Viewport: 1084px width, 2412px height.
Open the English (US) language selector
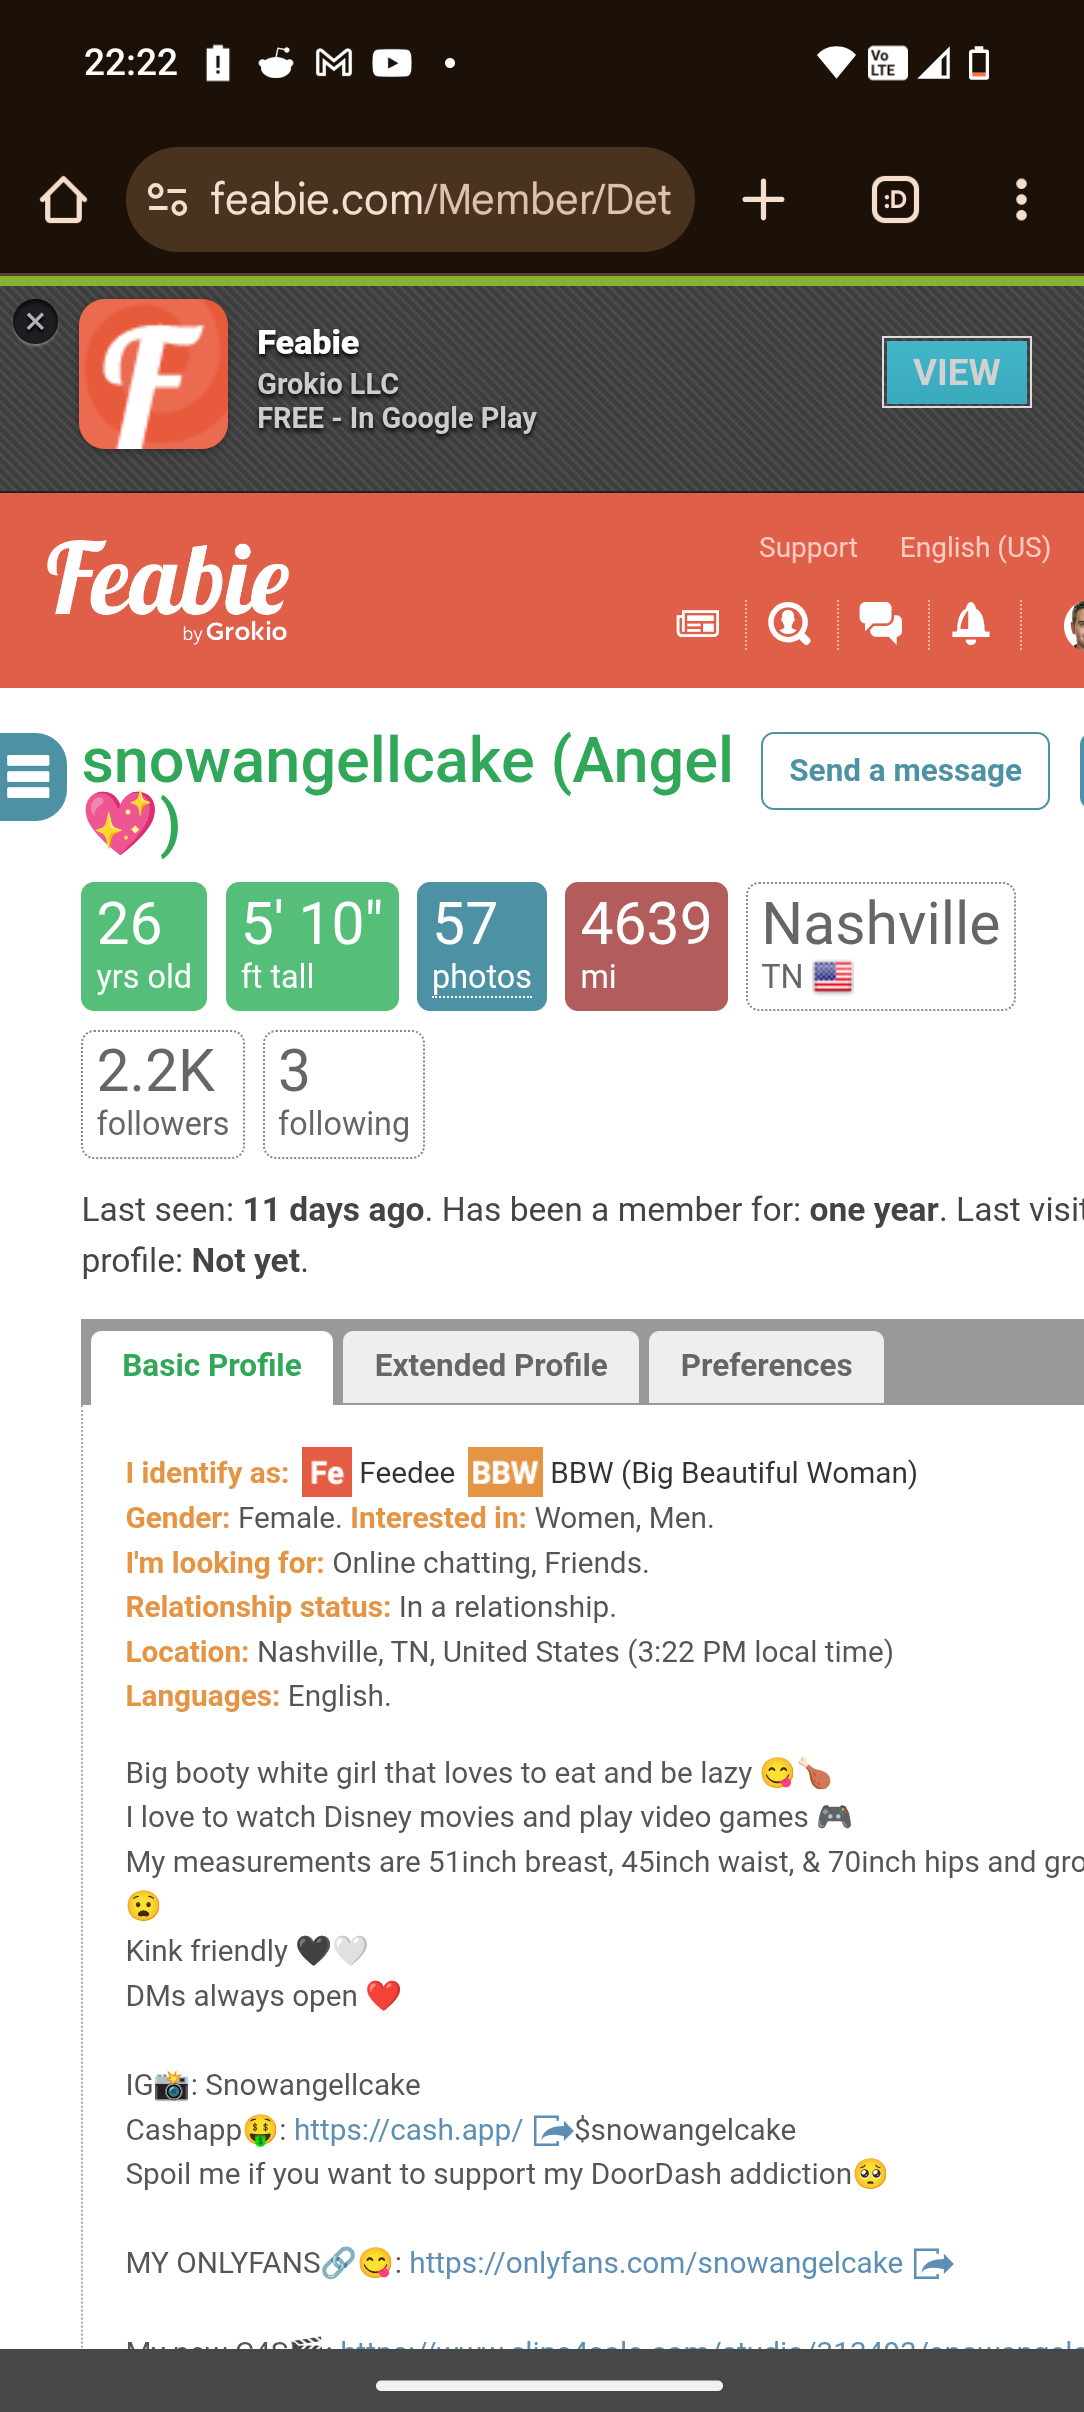[x=975, y=548]
